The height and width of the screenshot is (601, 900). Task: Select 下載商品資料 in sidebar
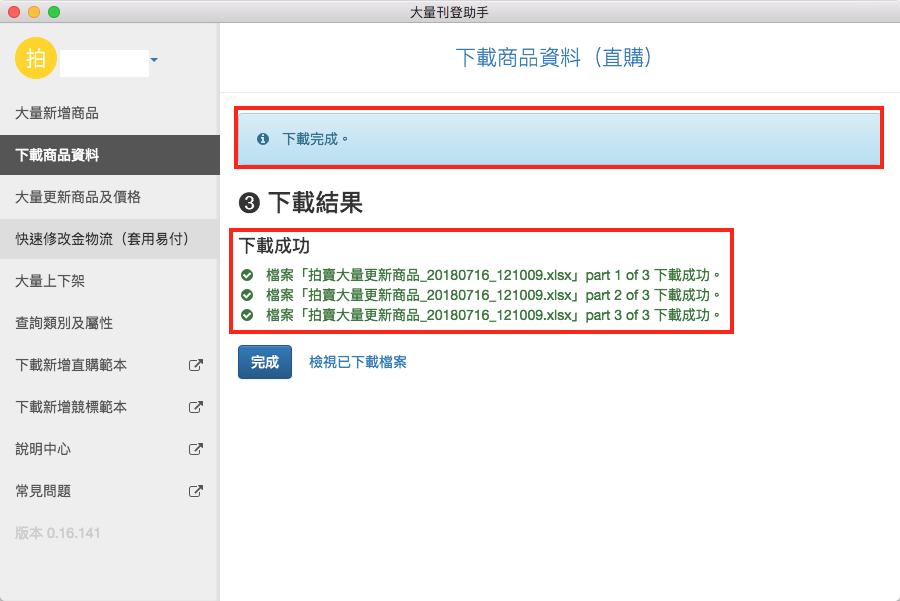coord(57,155)
